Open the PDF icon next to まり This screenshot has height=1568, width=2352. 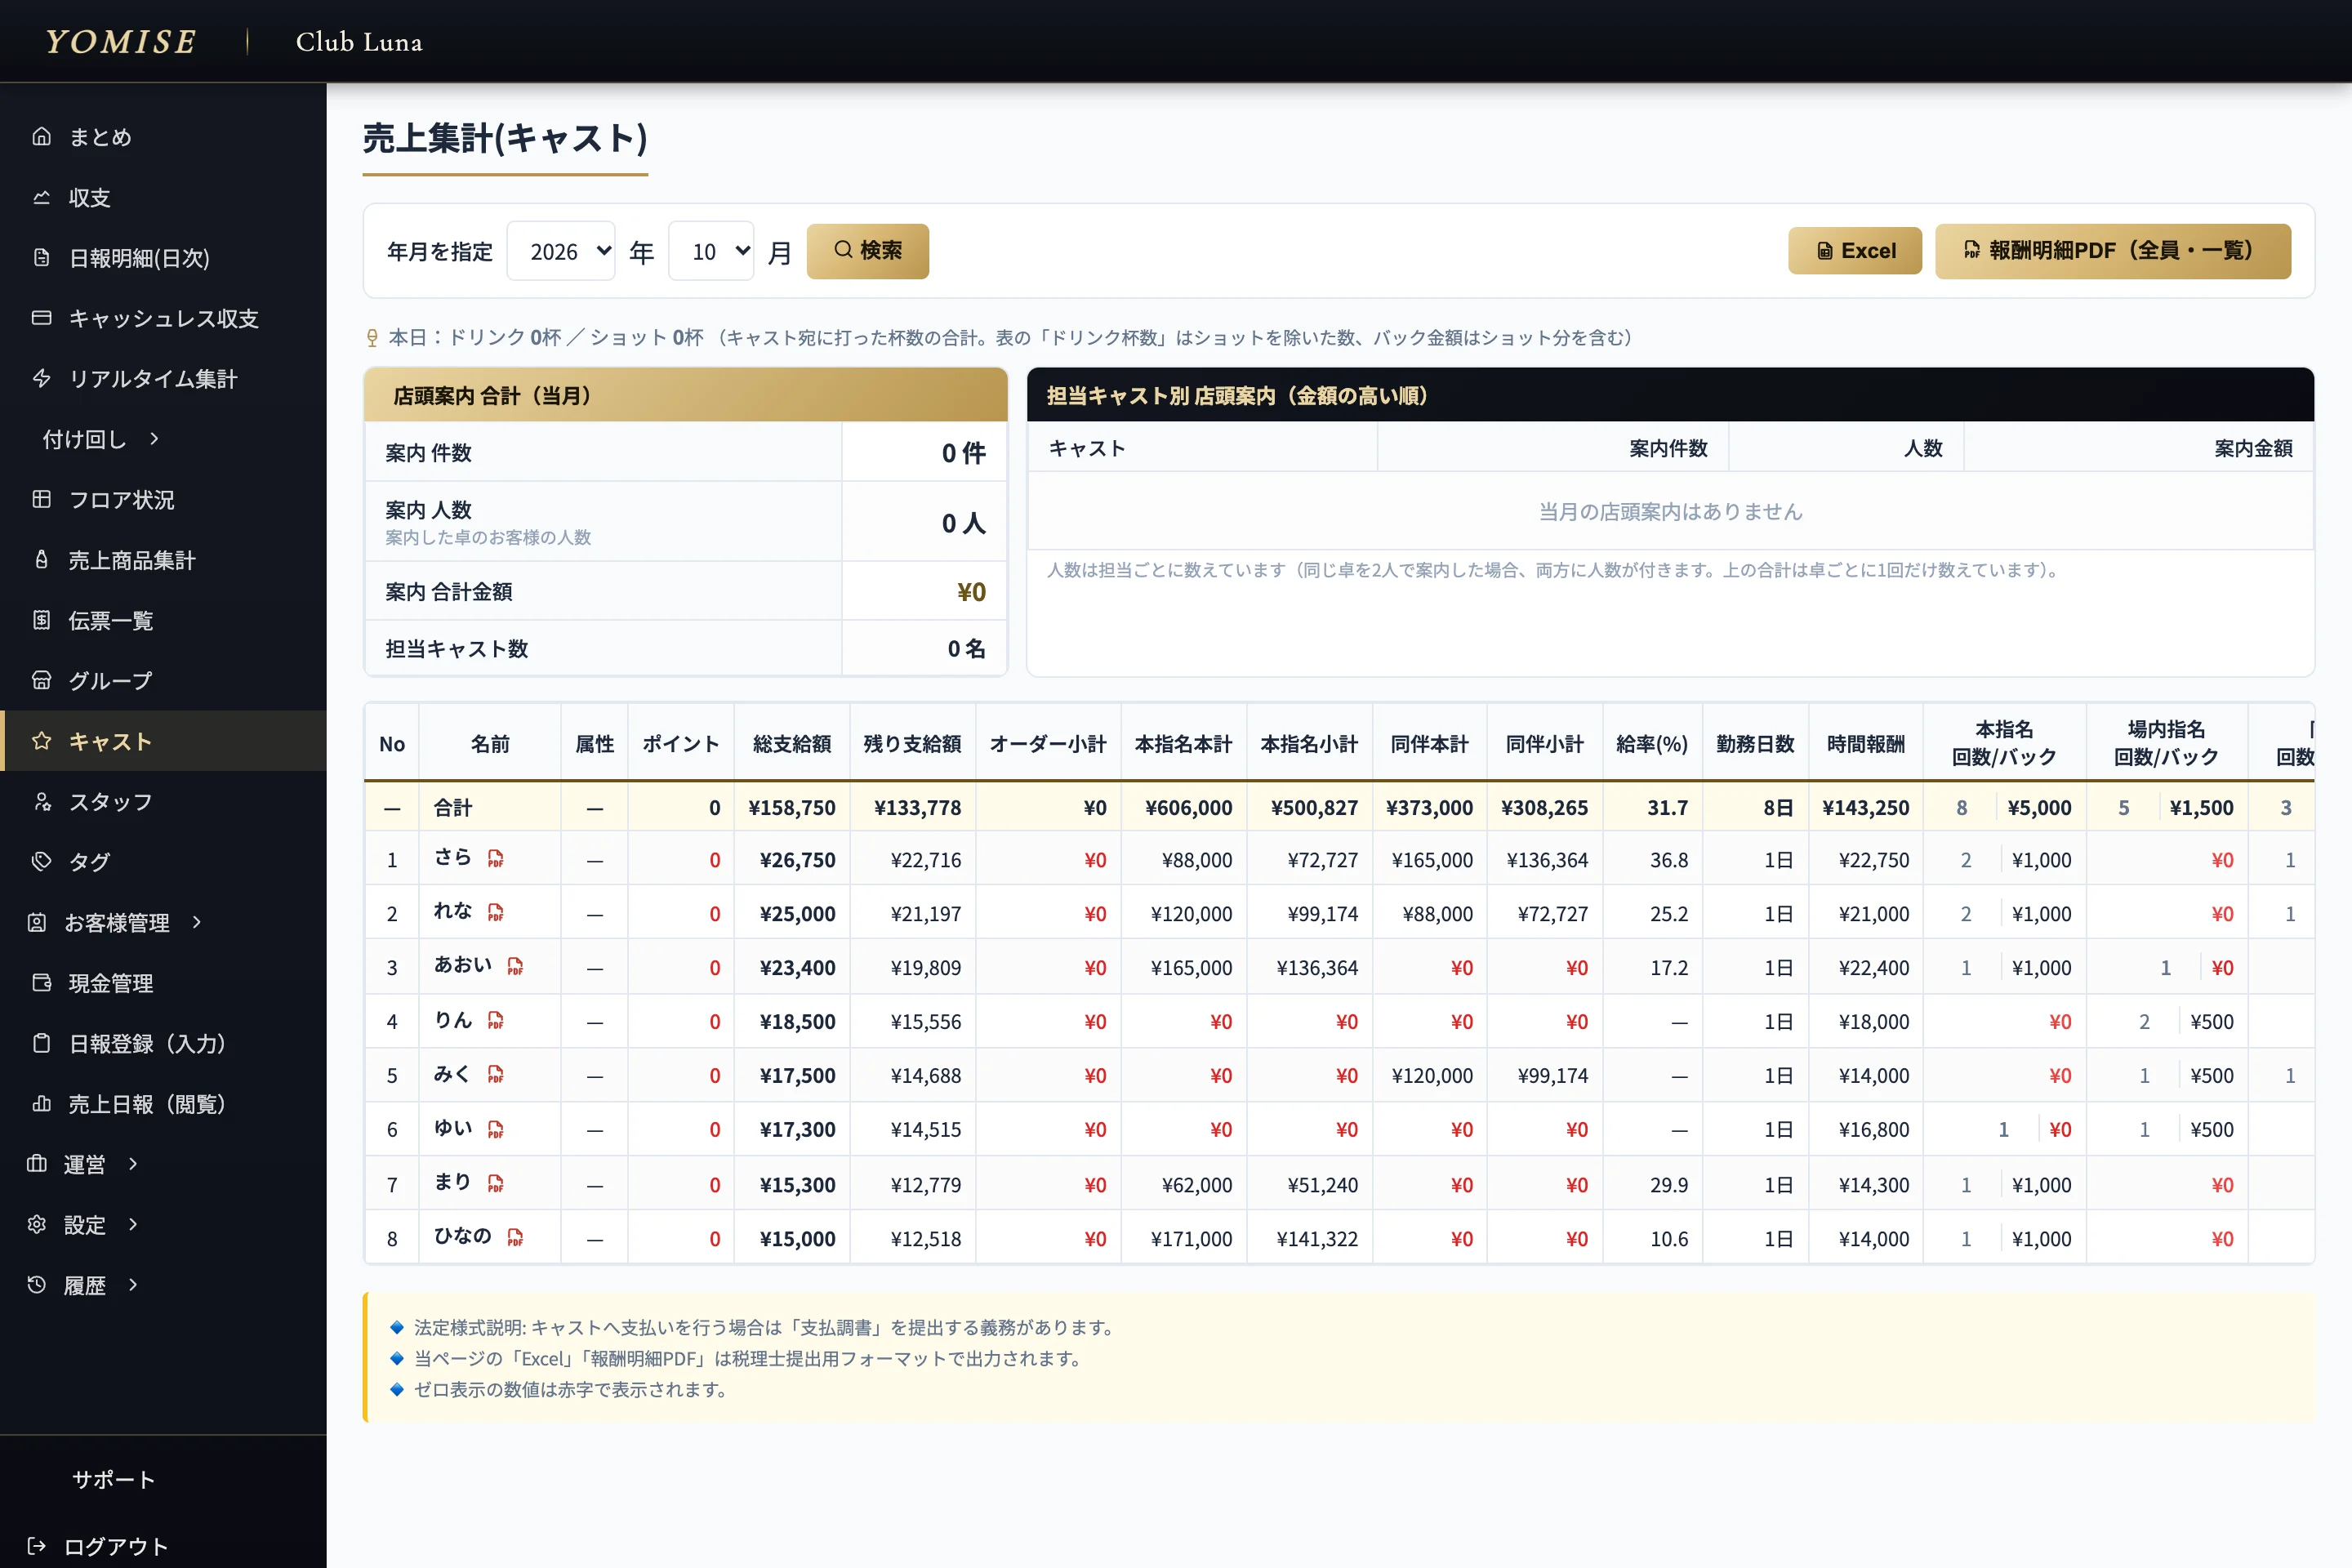coord(495,1184)
